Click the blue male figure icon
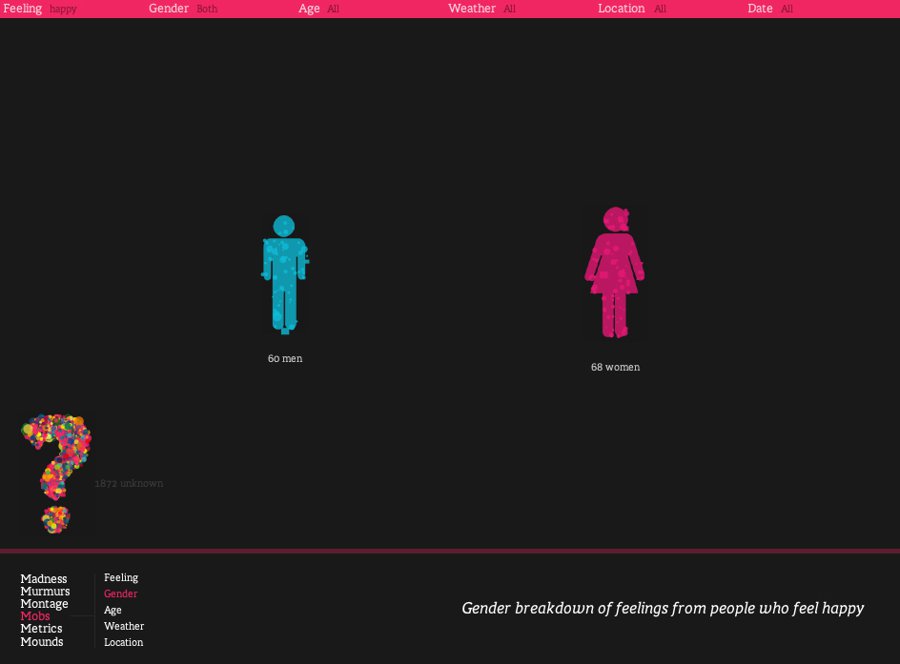Image resolution: width=900 pixels, height=664 pixels. pyautogui.click(x=284, y=274)
